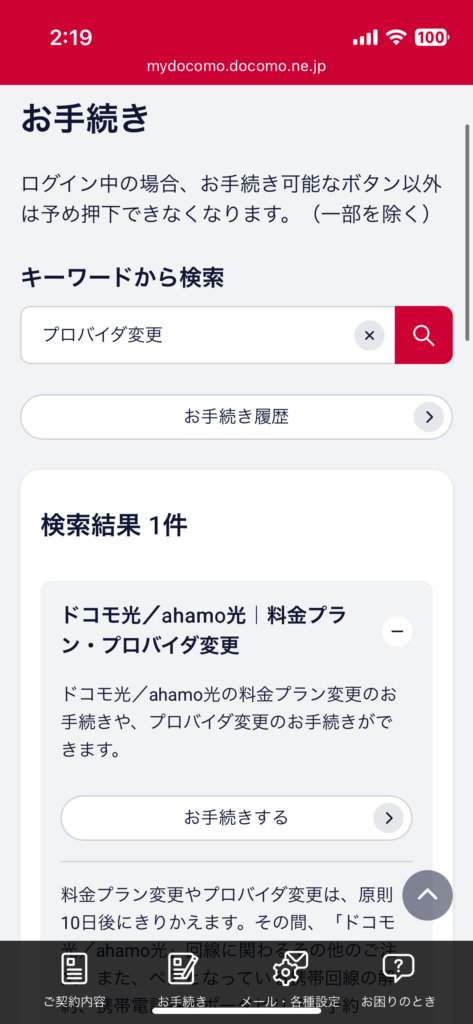Tap the cellular signal bars icon
This screenshot has width=473, height=1024.
pos(366,39)
